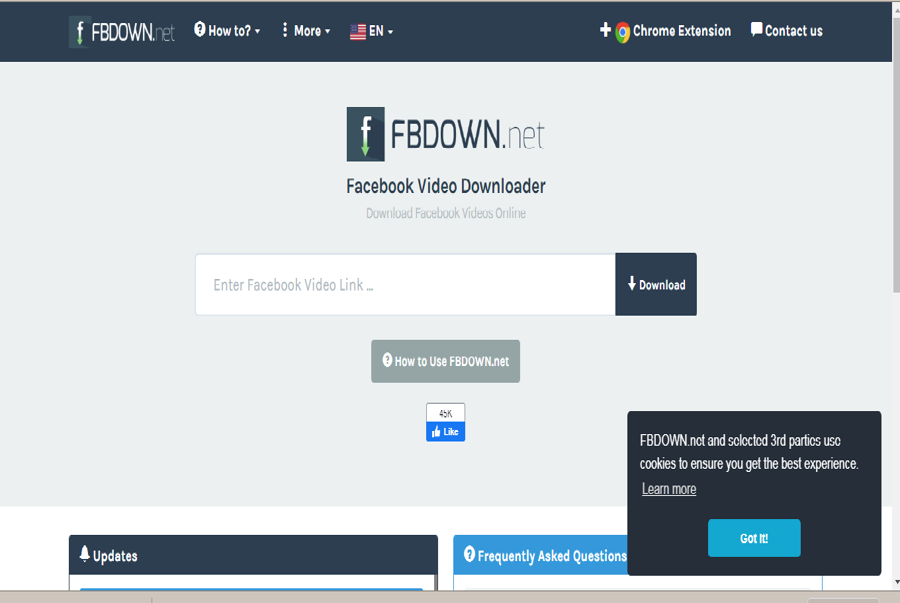Screen dimensions: 900x603
Task: Focus the Enter Facebook Video Link field
Action: [405, 285]
